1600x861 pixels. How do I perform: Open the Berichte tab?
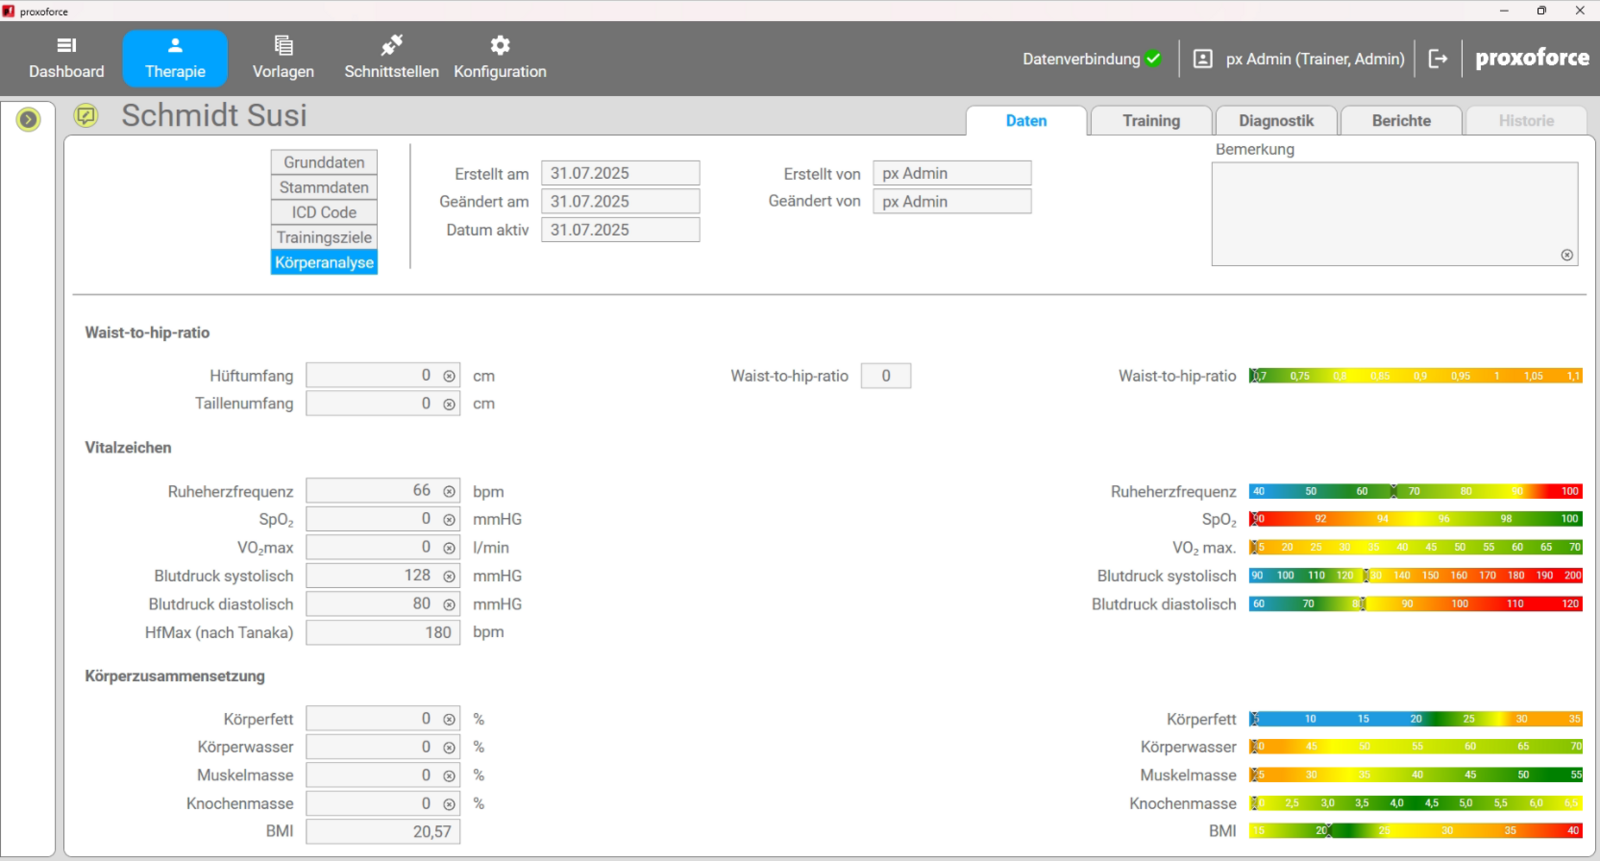click(x=1401, y=121)
